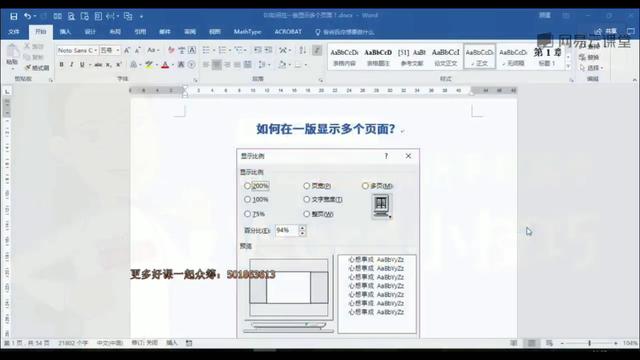Image resolution: width=640 pixels, height=360 pixels.
Task: Align text left
Action: (206, 65)
